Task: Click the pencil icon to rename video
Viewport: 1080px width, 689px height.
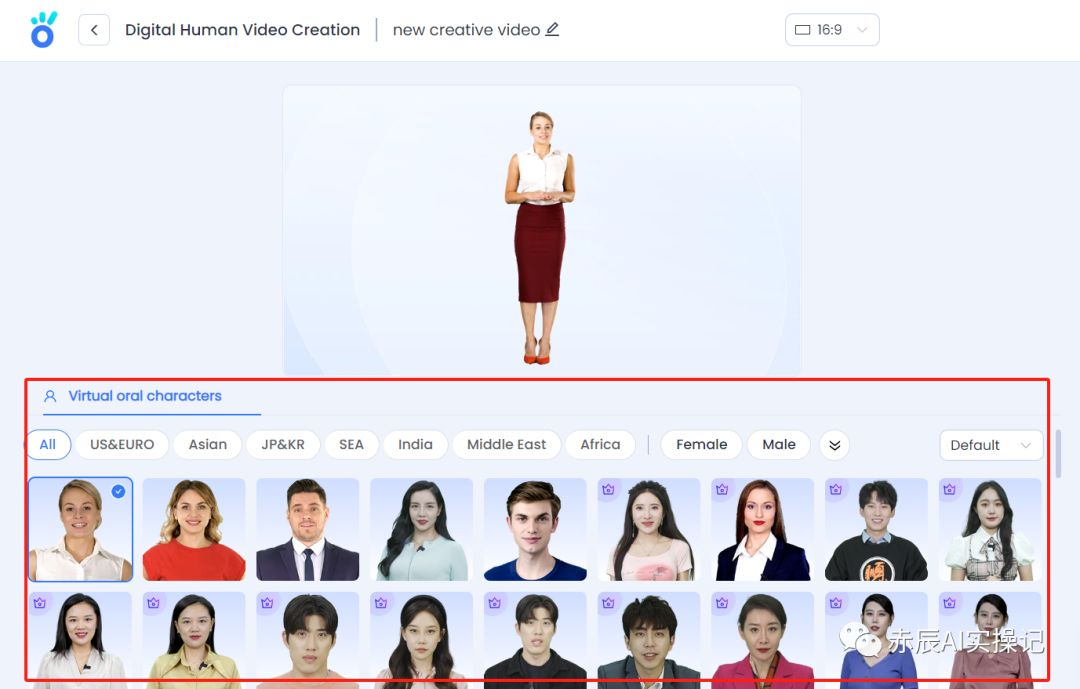Action: click(x=552, y=29)
